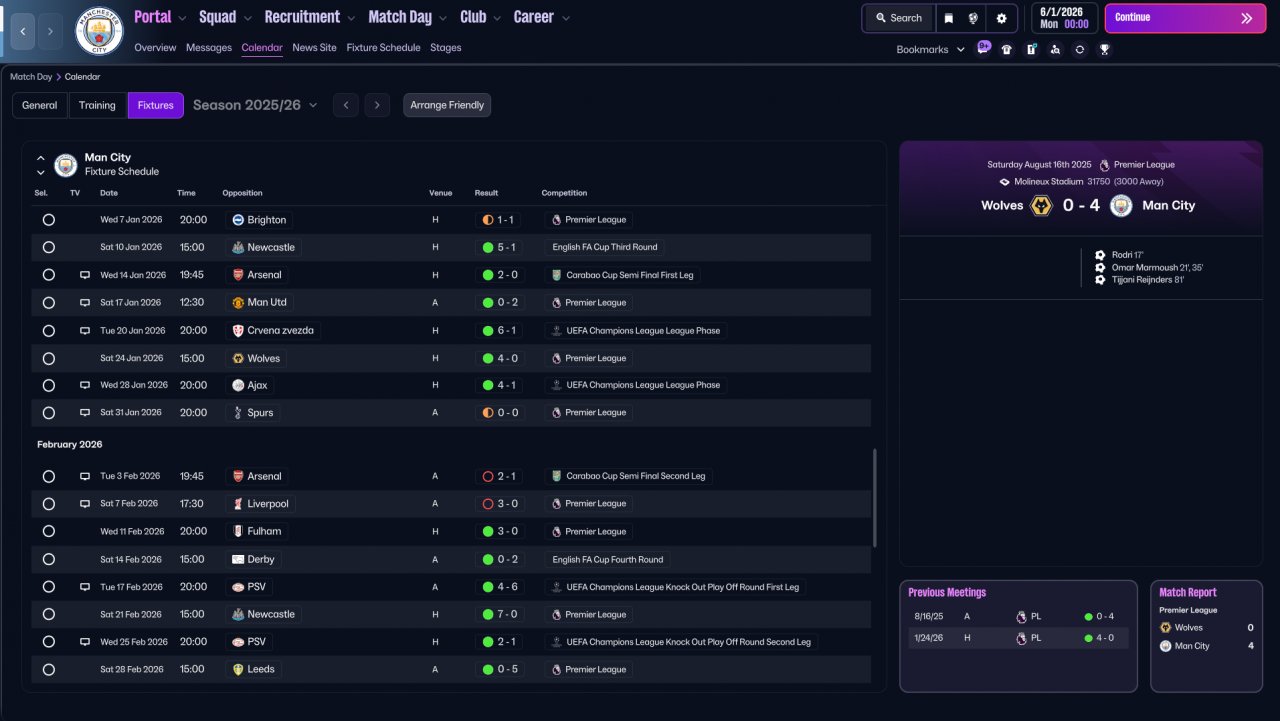Click the TV icon on Arsenal 14 Jan row
The width and height of the screenshot is (1280, 721).
point(85,275)
